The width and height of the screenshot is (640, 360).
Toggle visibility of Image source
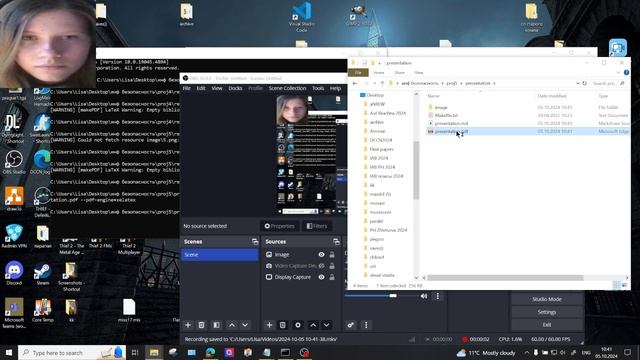[x=322, y=254]
